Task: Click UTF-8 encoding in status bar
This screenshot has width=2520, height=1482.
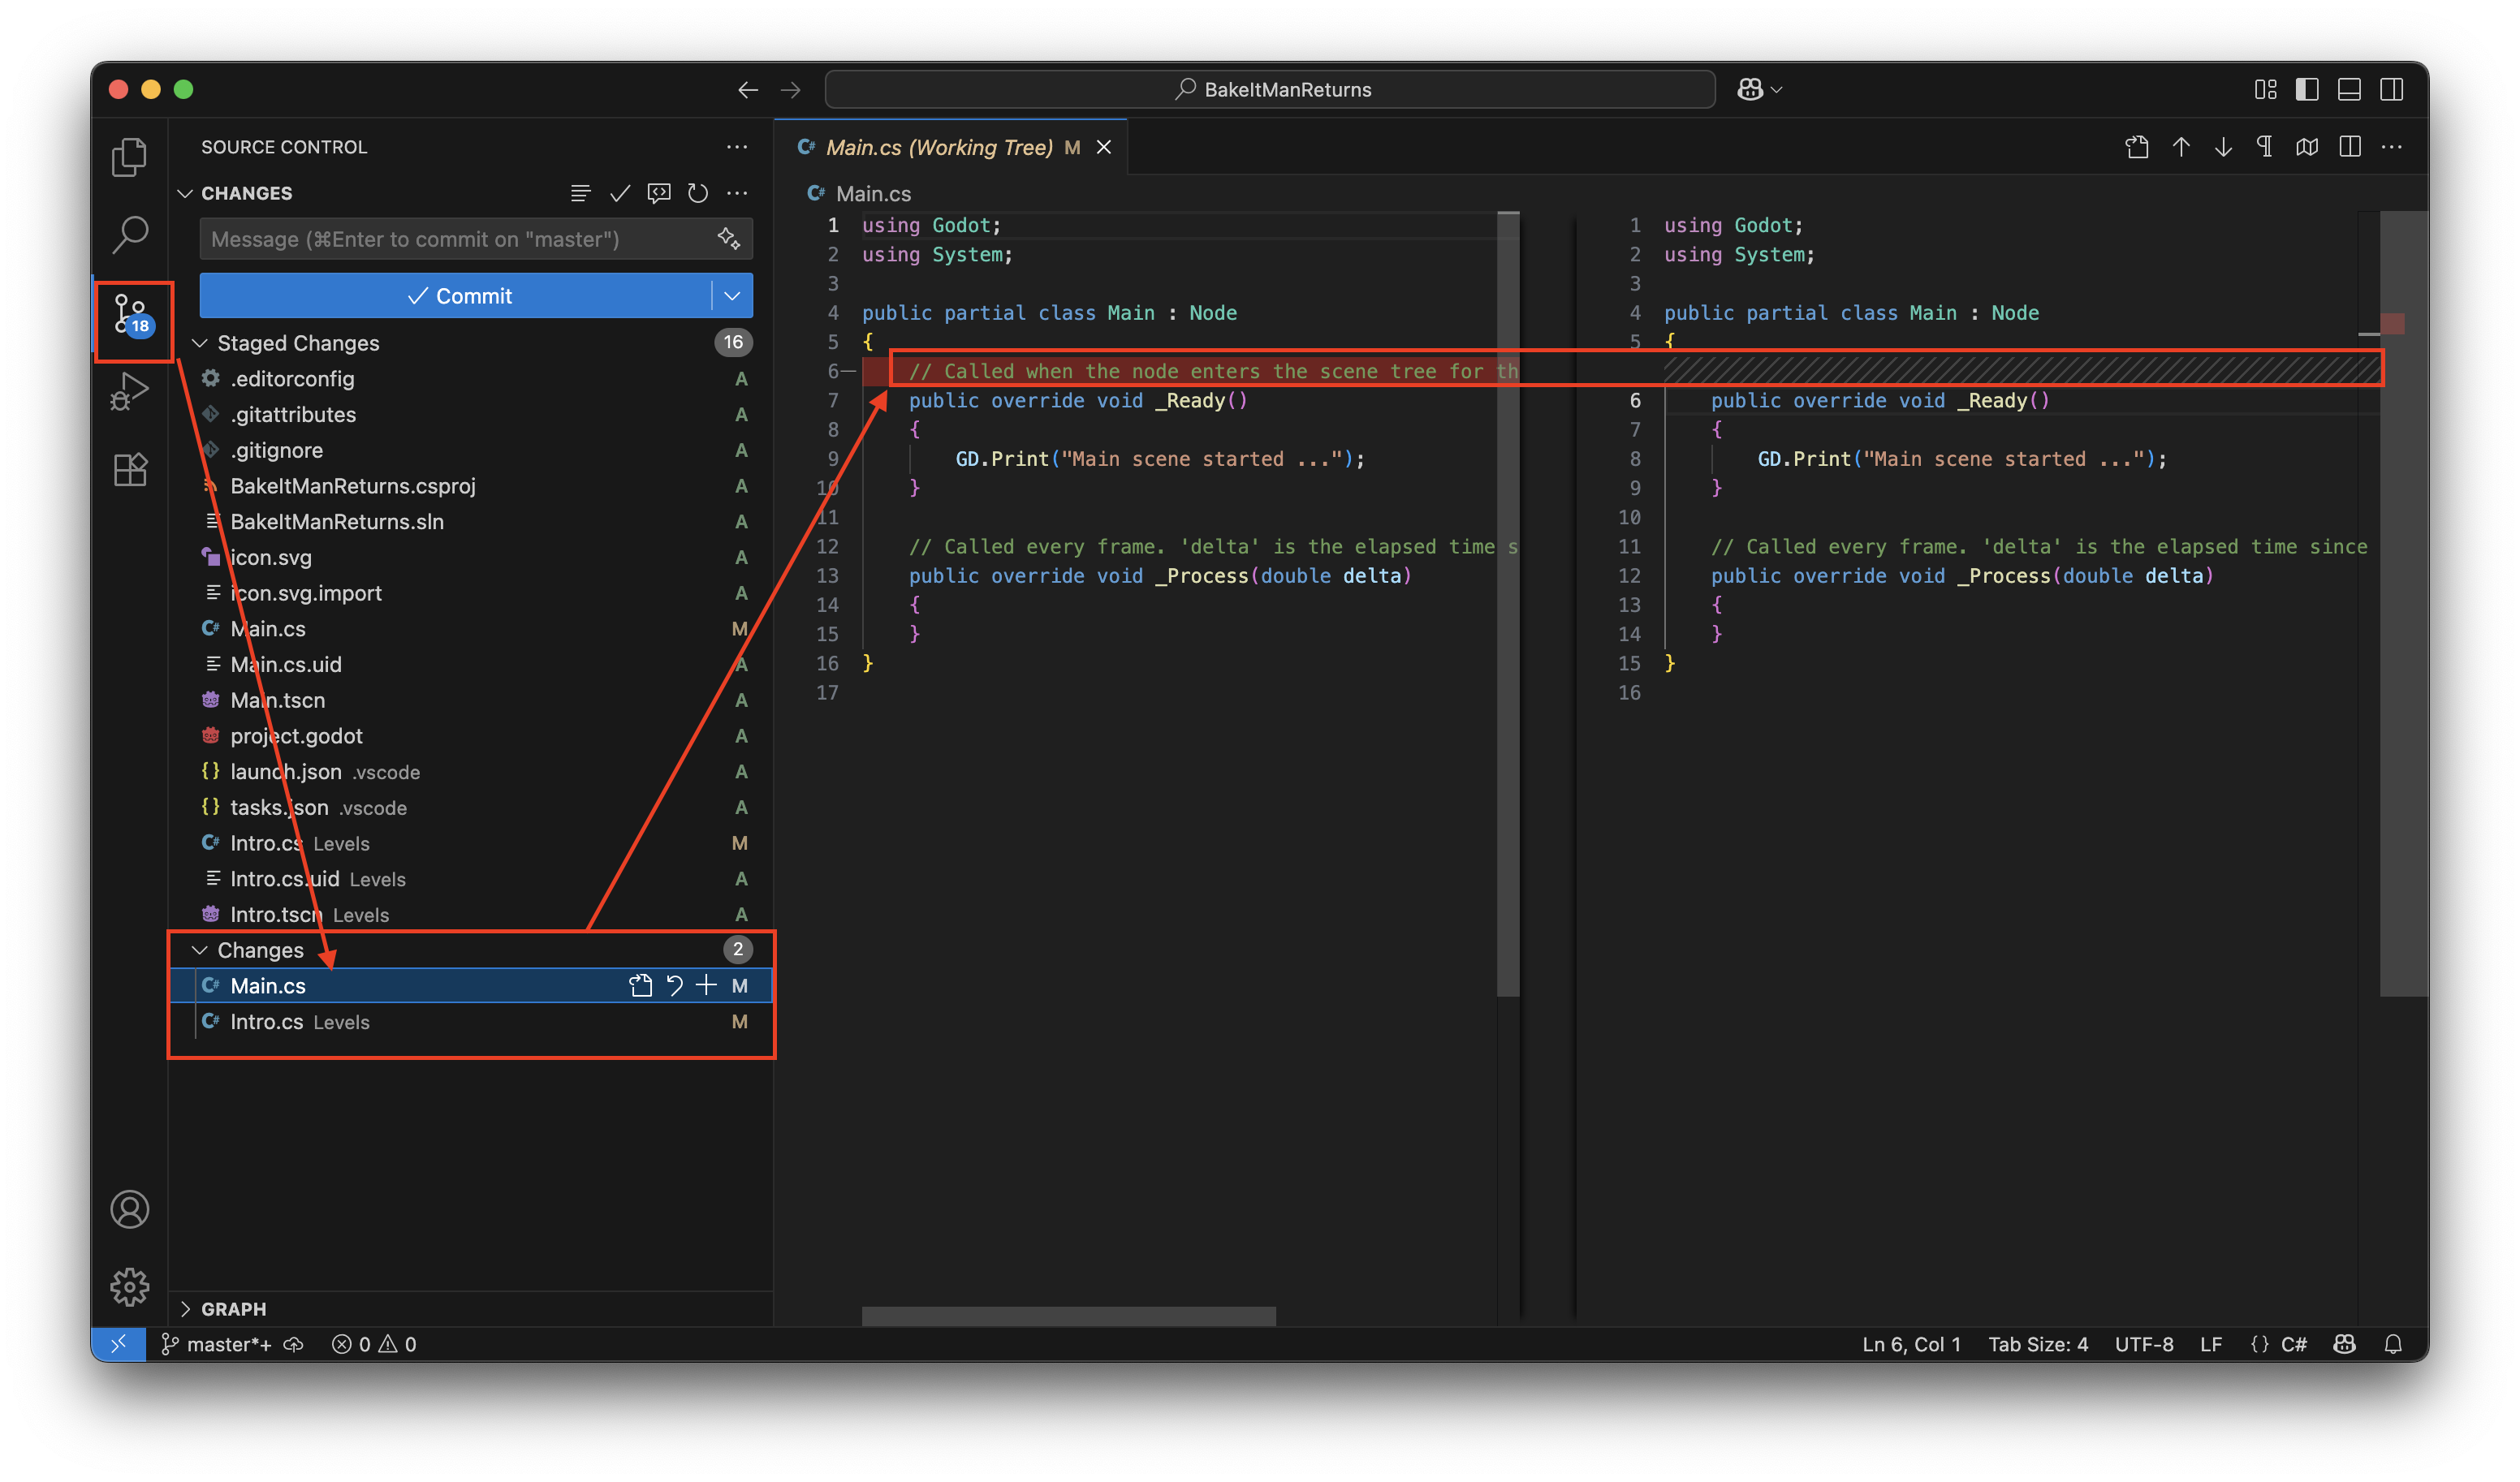Action: pos(2144,1344)
